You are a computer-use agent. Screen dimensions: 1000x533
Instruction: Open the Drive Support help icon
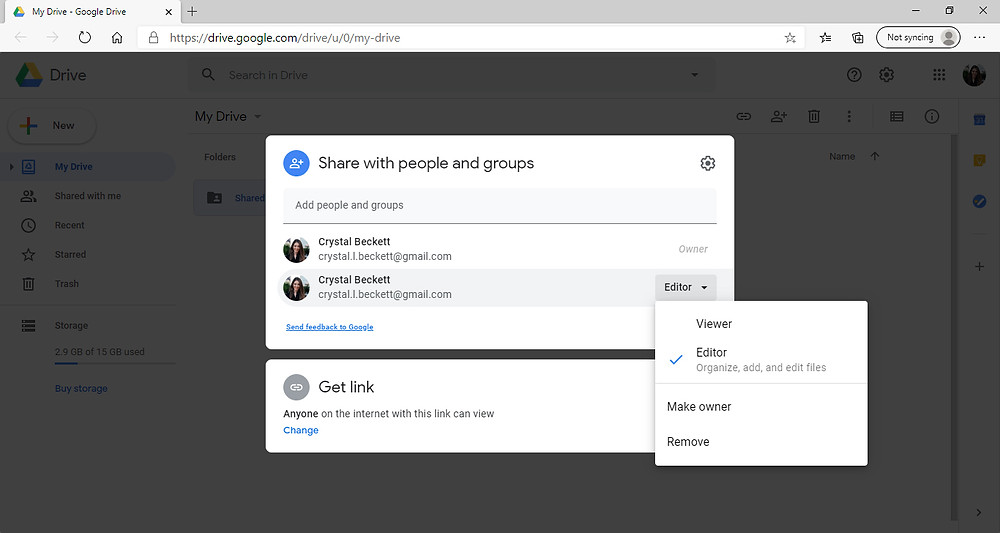(x=854, y=75)
